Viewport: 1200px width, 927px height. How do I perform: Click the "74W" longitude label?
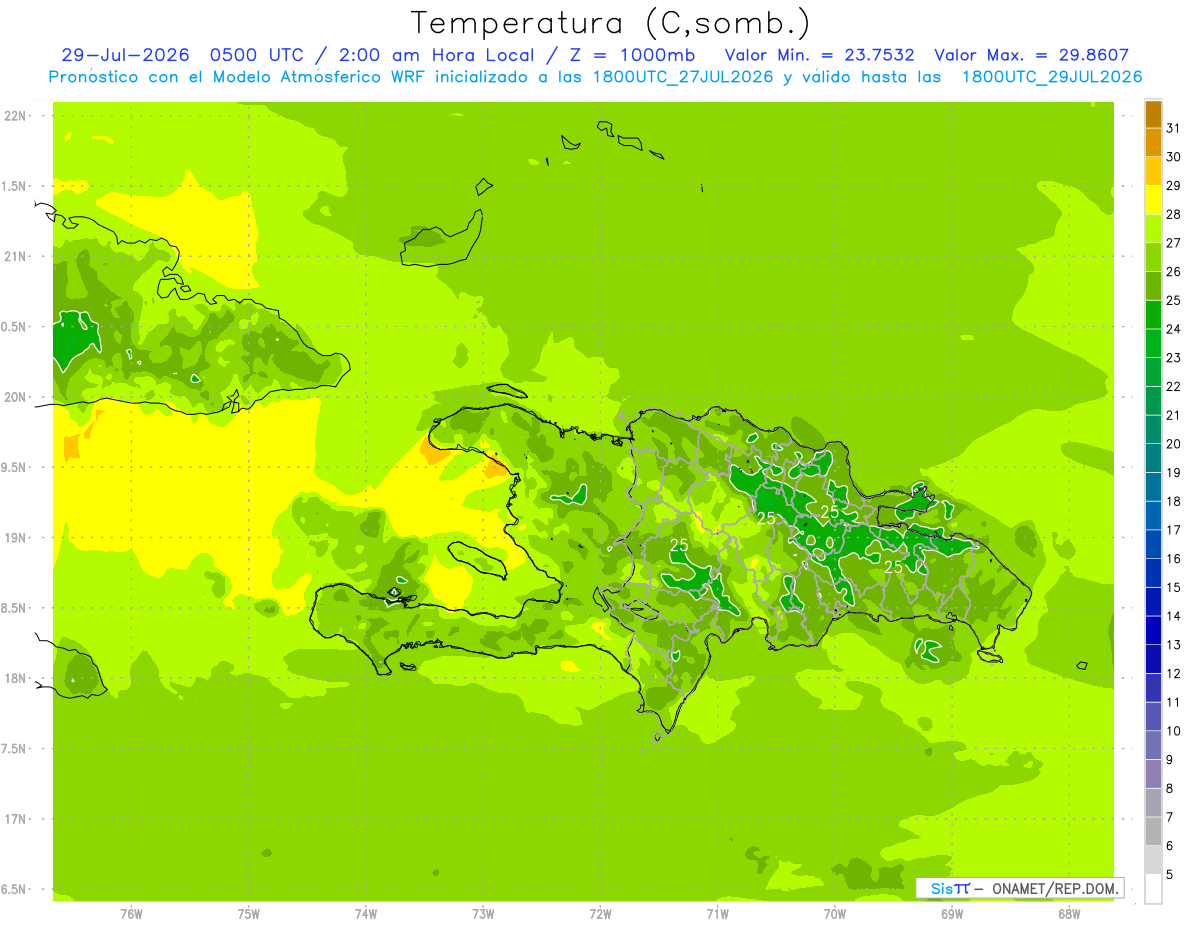pyautogui.click(x=366, y=914)
